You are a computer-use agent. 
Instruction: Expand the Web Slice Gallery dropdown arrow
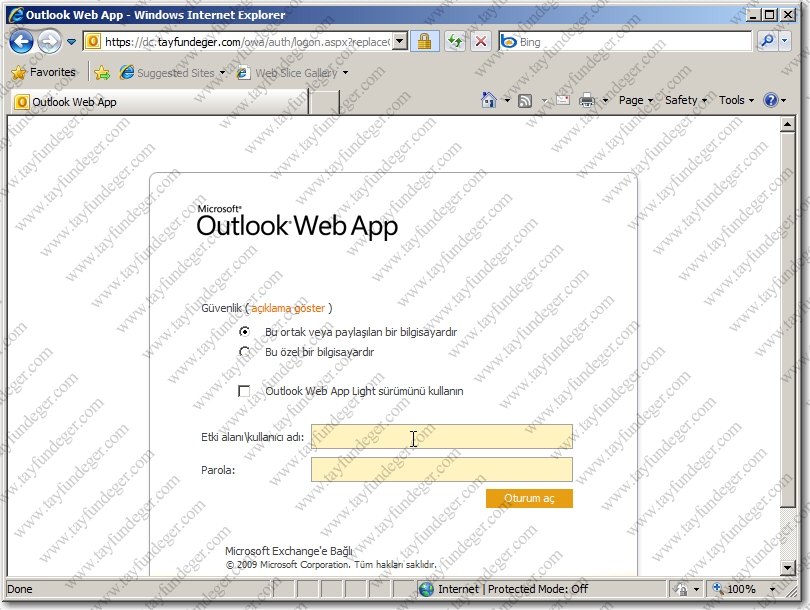346,73
